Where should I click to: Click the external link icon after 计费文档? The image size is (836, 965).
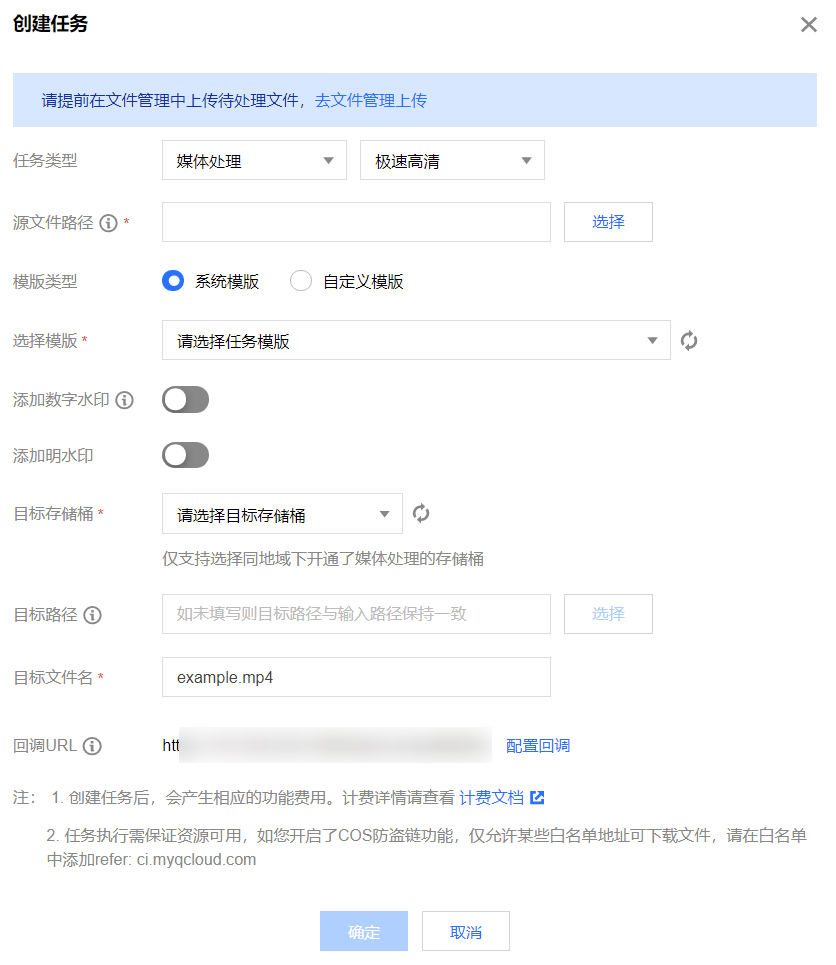pos(537,798)
